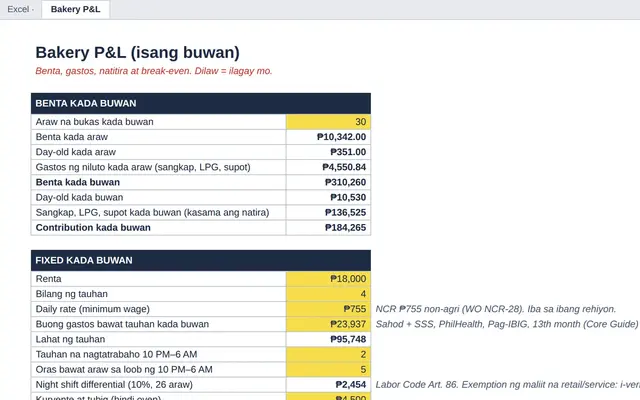
Task: Select the ₱310,260 monthly sales value
Action: (328, 182)
